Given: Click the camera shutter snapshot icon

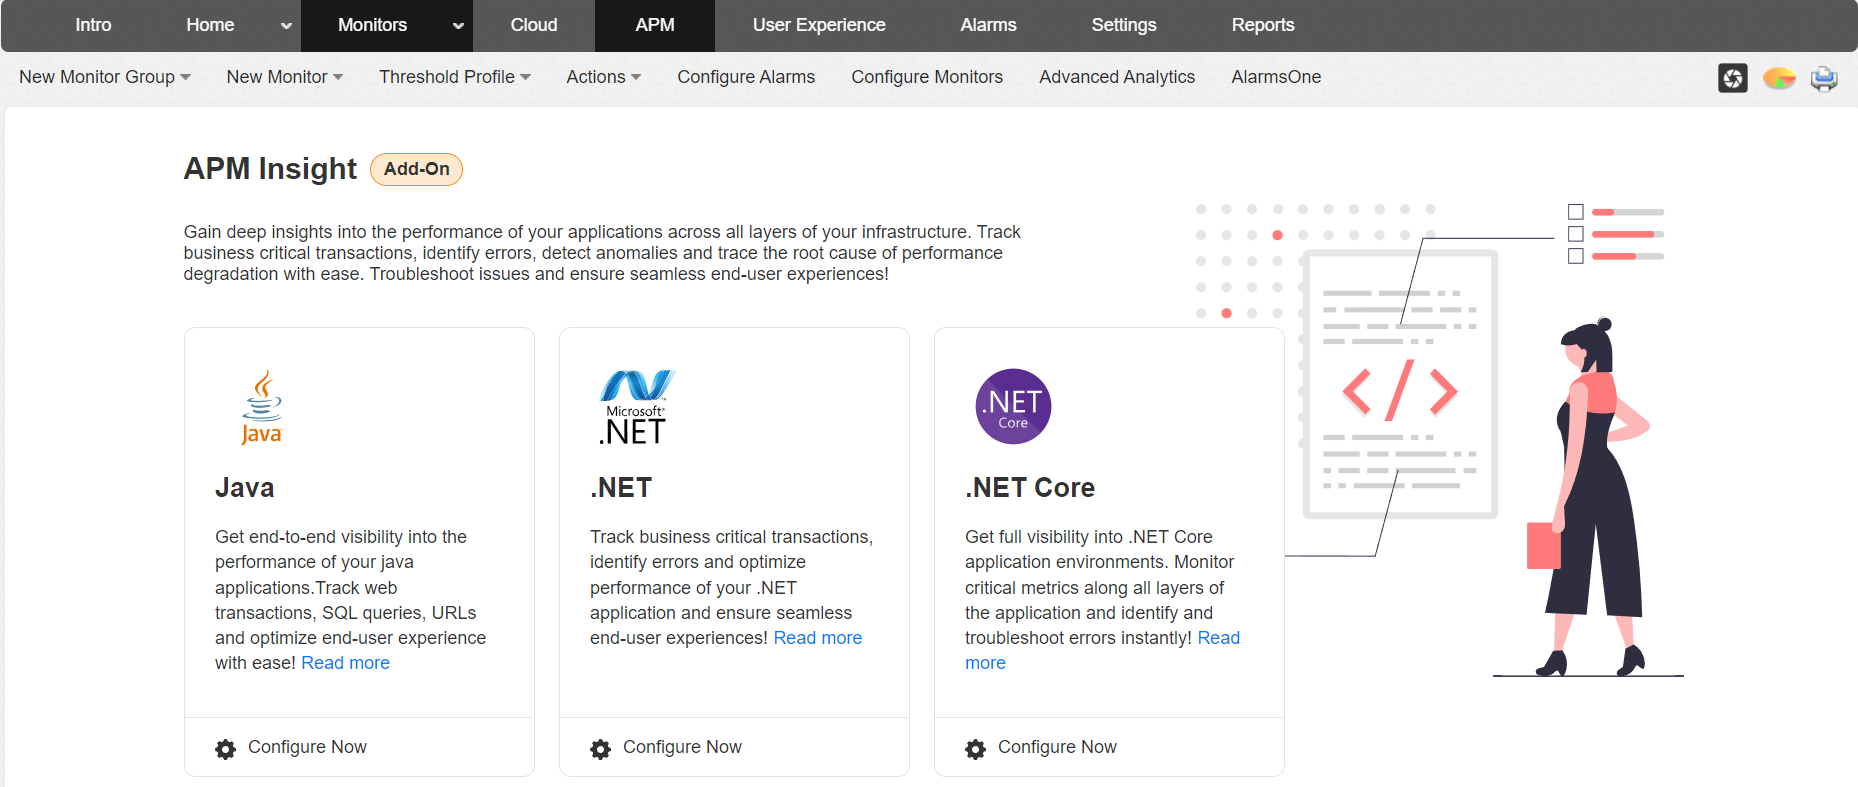Looking at the screenshot, I should pos(1732,78).
